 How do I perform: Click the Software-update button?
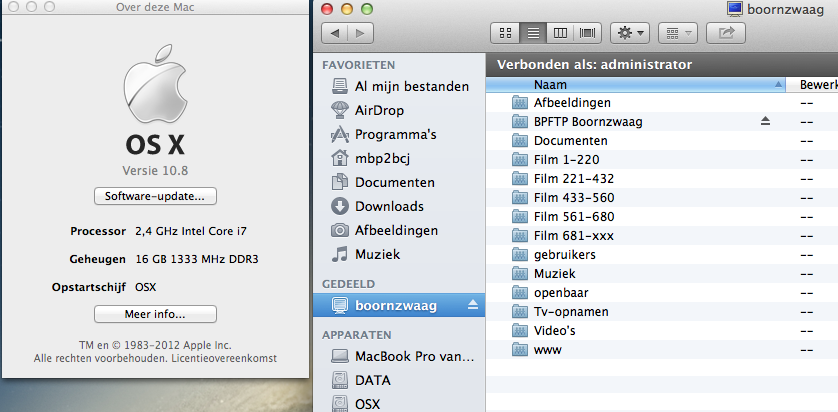(x=155, y=196)
